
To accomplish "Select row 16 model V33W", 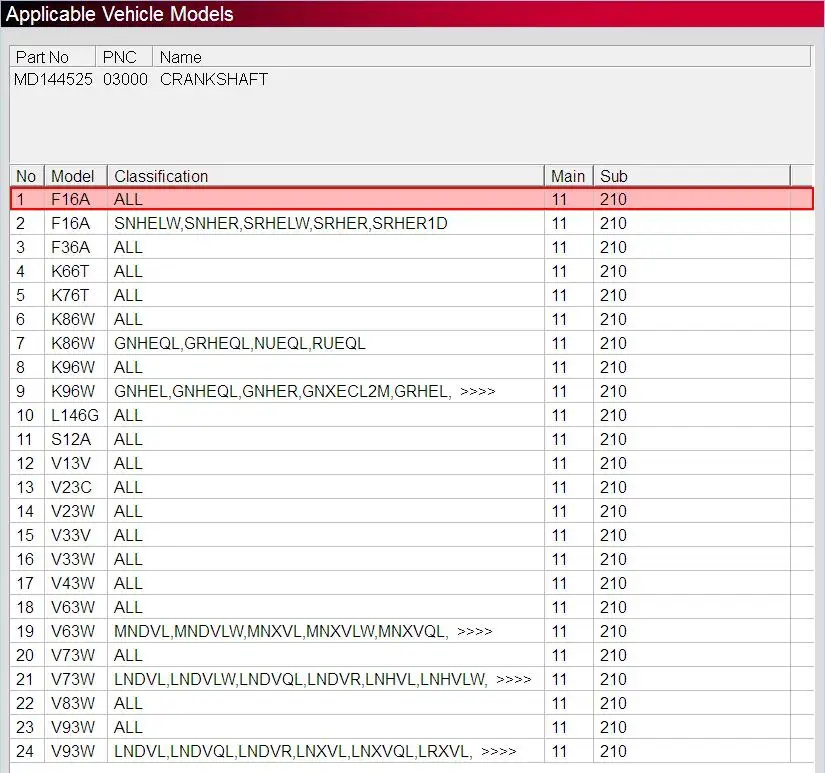I will tap(73, 559).
